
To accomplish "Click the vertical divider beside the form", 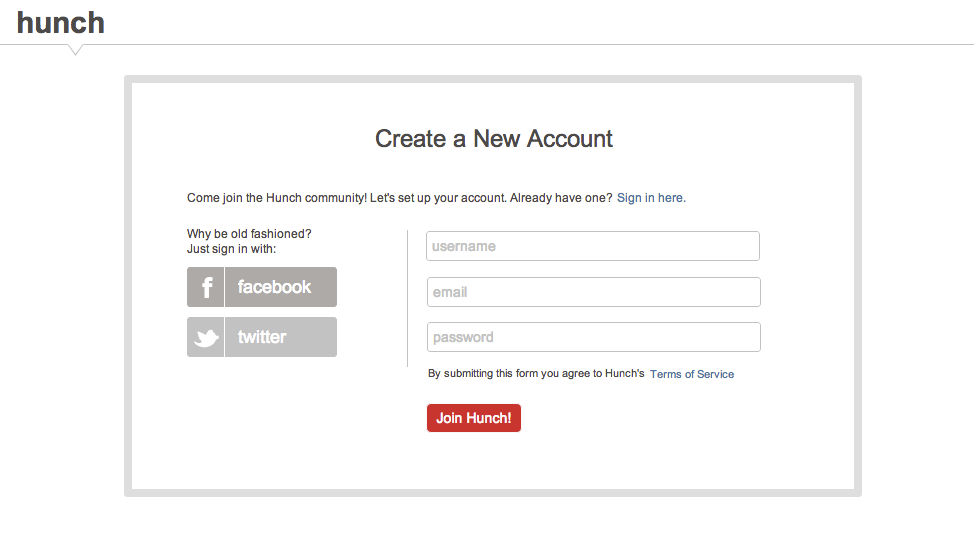I will [x=407, y=298].
